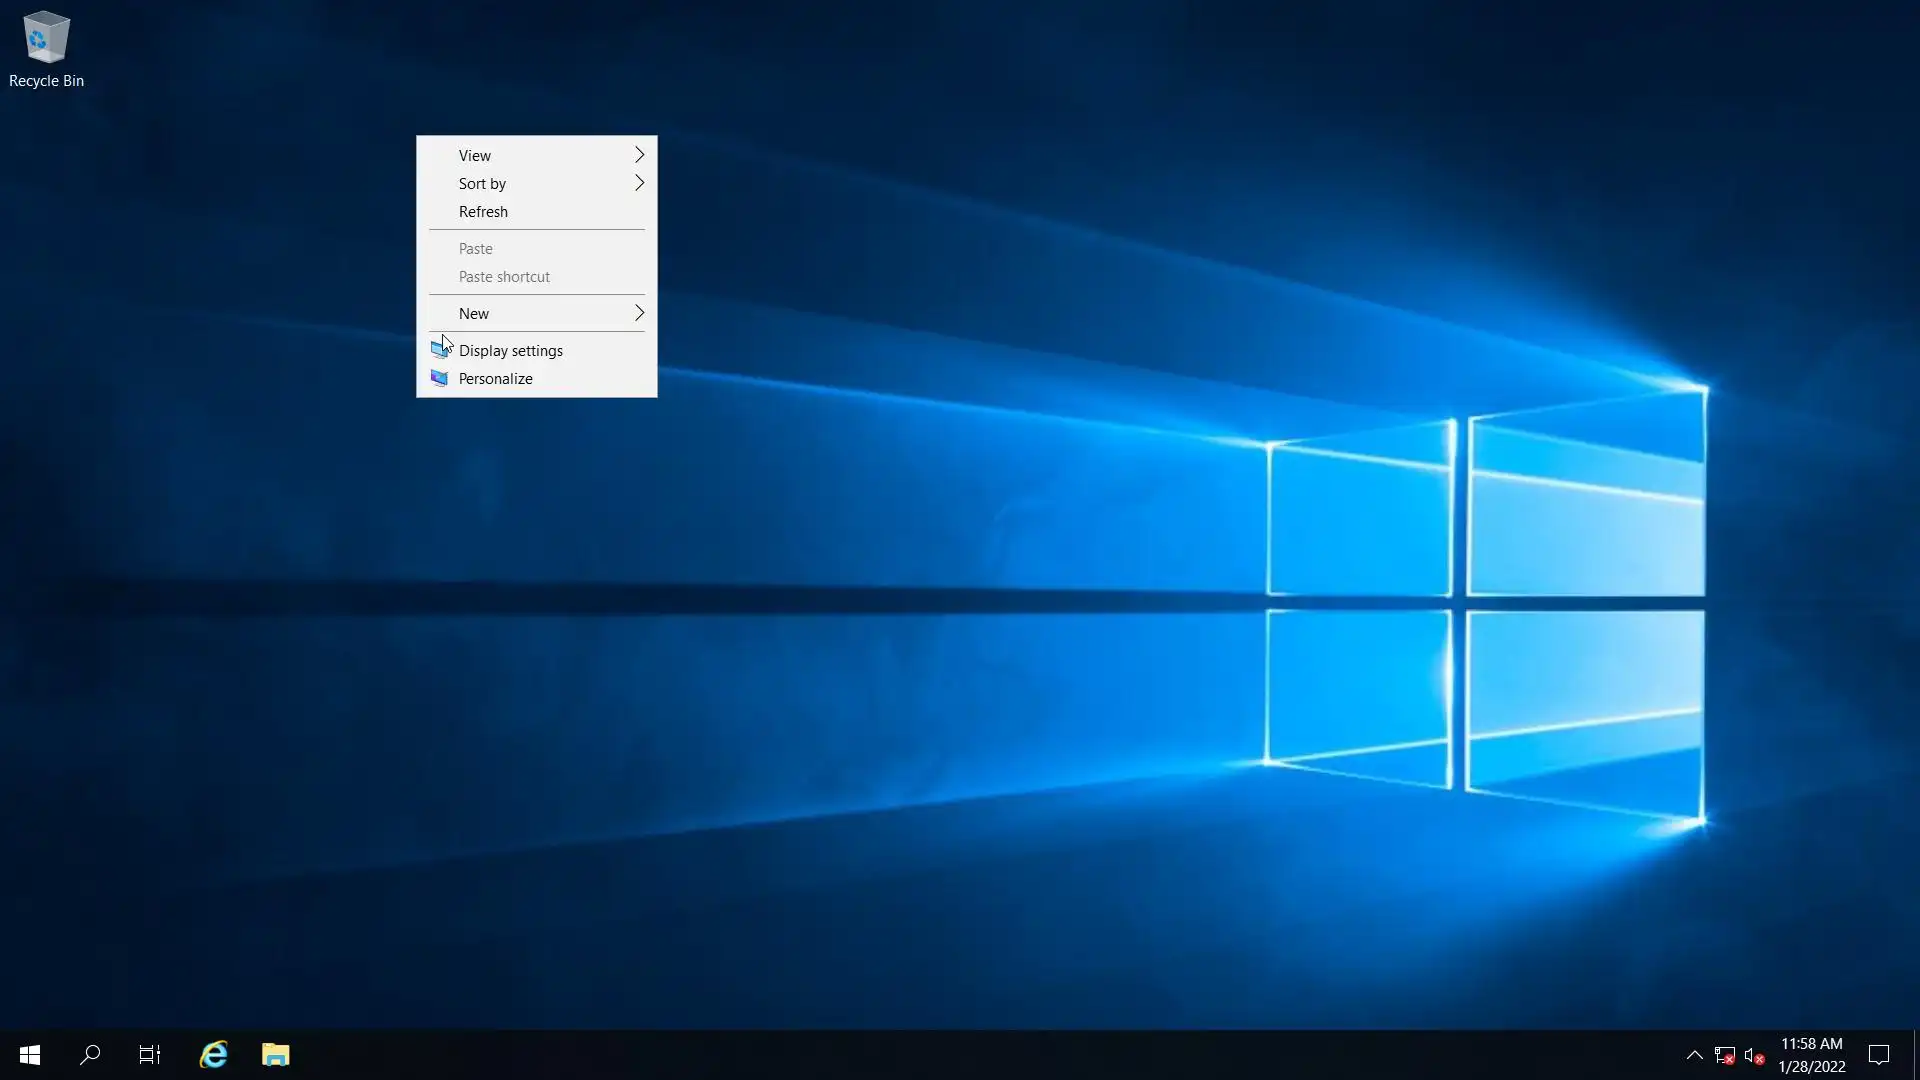Open the Action Center notification icon
This screenshot has width=1920, height=1080.
click(x=1879, y=1055)
